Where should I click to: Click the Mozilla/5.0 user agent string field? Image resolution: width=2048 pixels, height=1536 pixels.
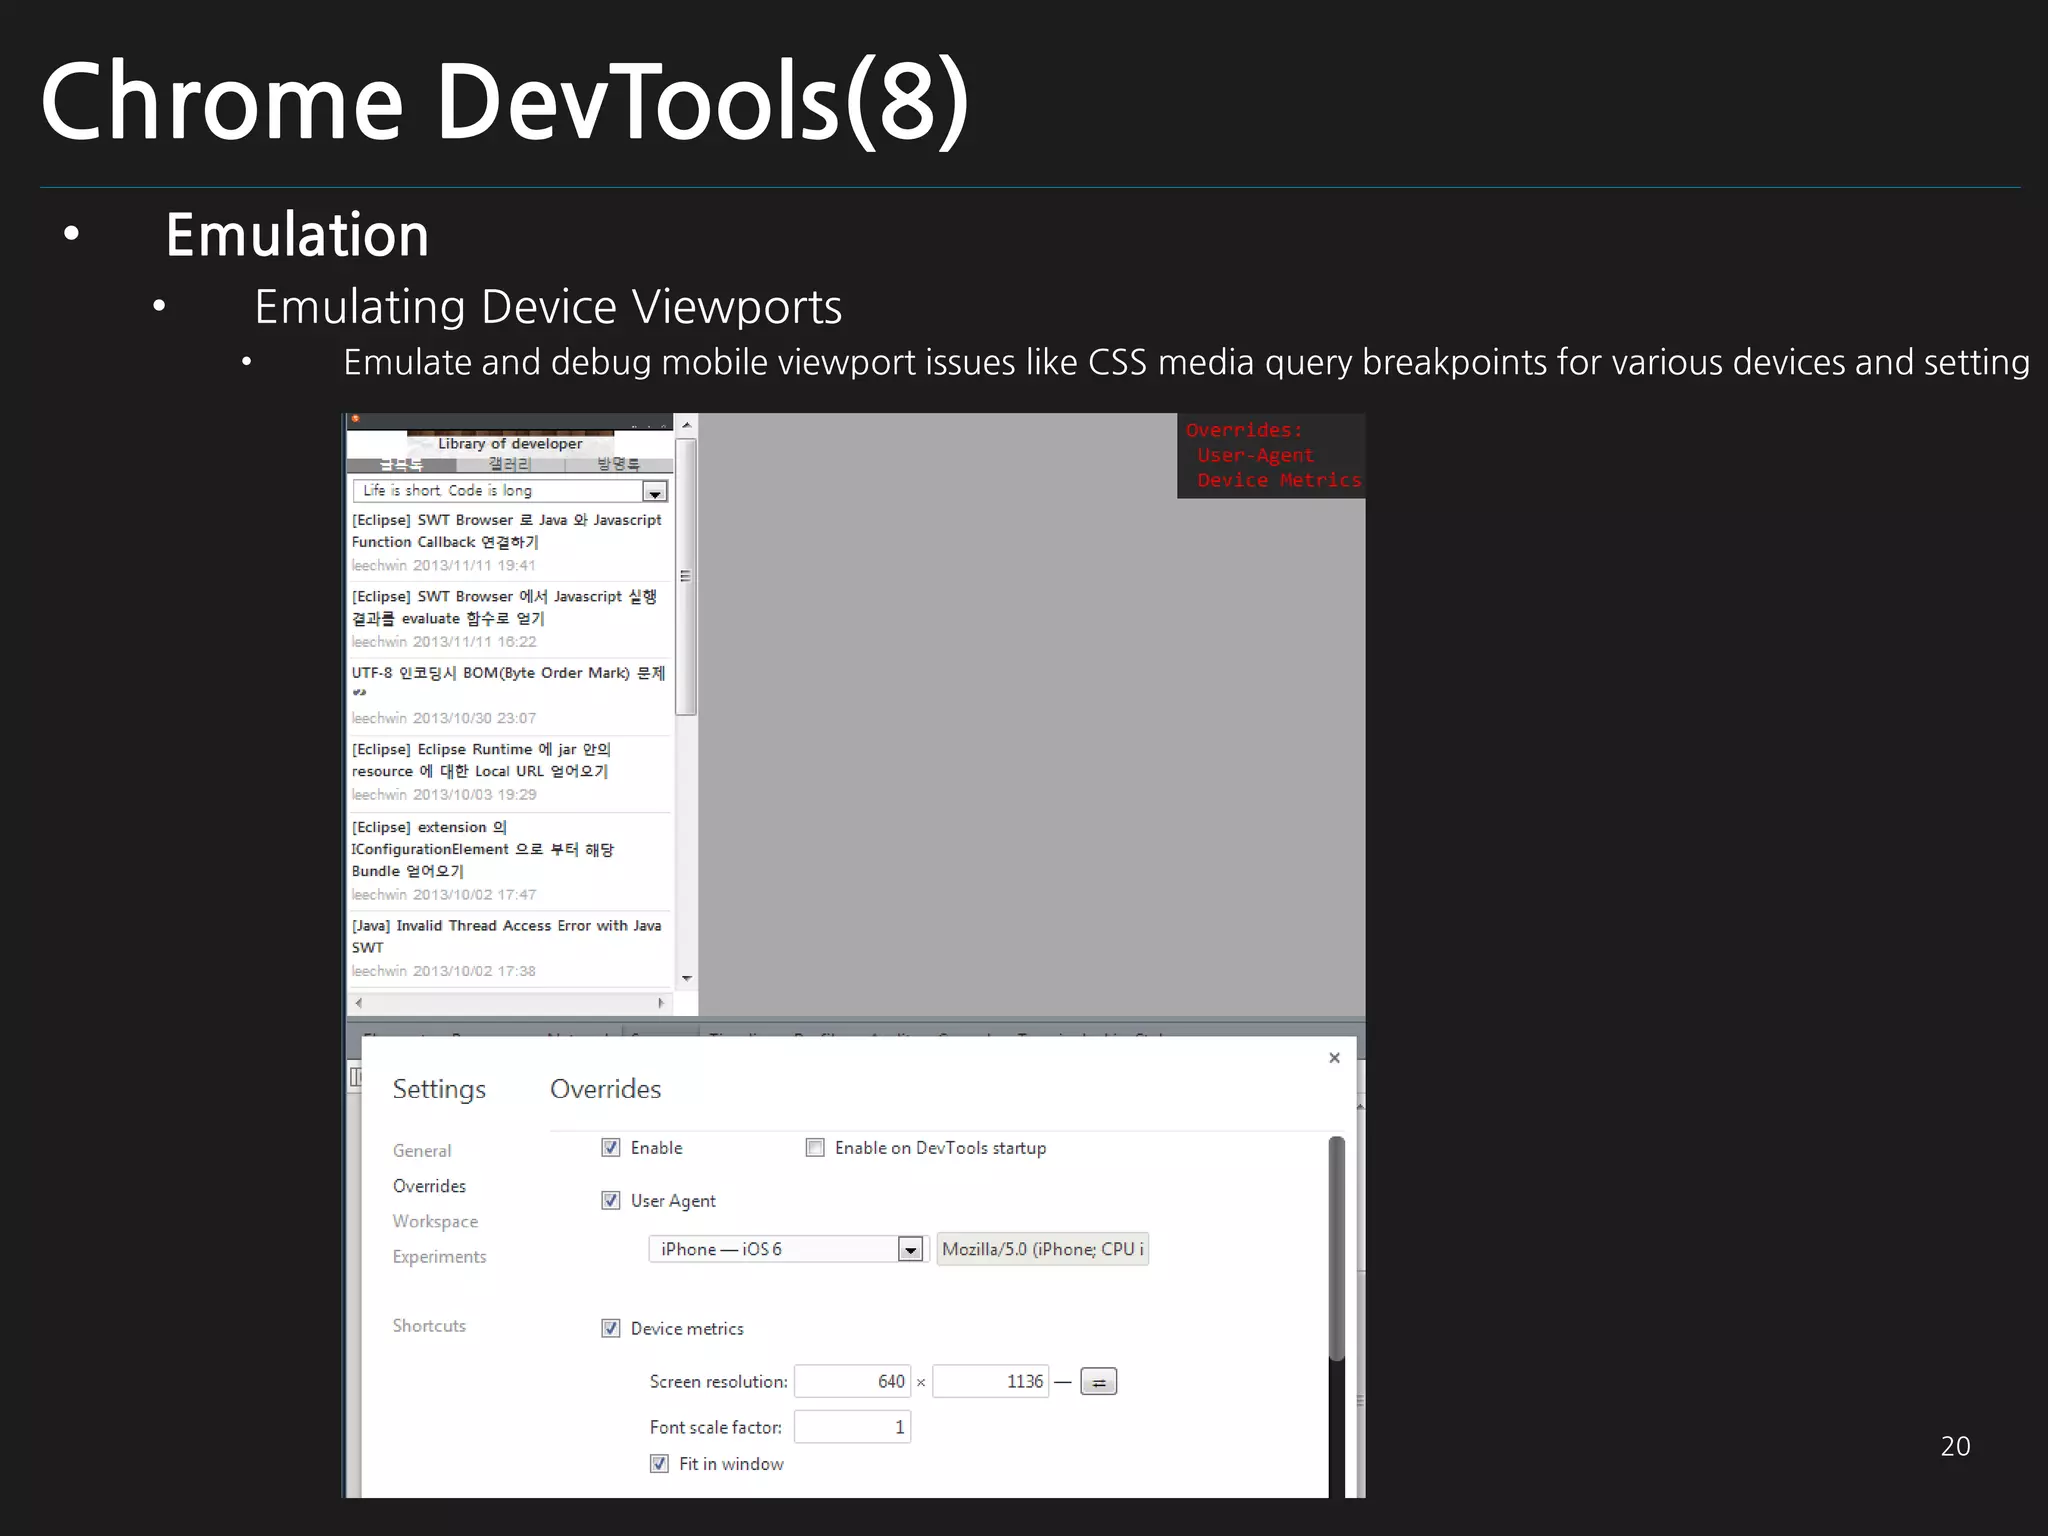1042,1249
